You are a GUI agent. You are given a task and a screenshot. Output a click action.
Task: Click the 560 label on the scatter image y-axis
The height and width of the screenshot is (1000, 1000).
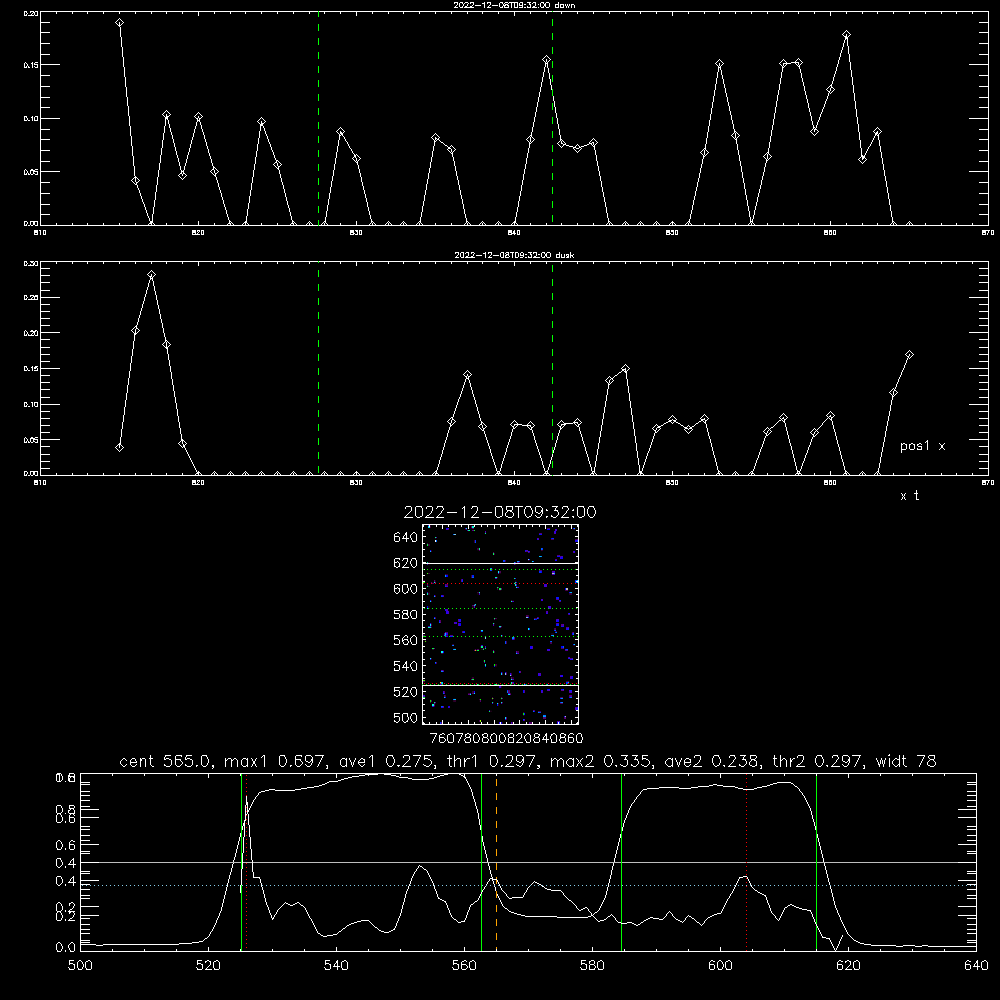coord(406,640)
